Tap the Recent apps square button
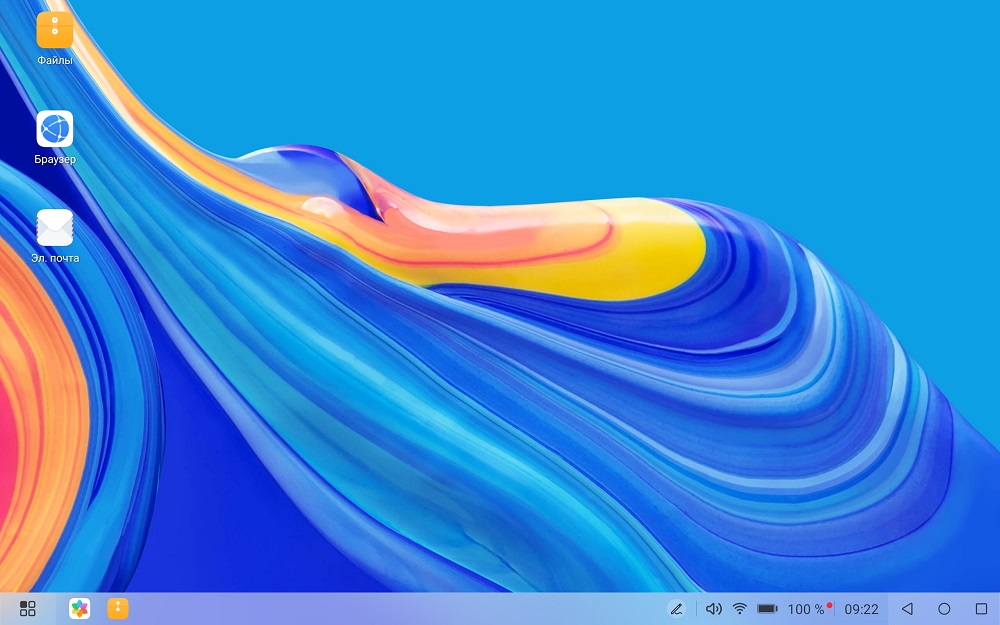Screen dimensions: 1000x625 point(982,609)
